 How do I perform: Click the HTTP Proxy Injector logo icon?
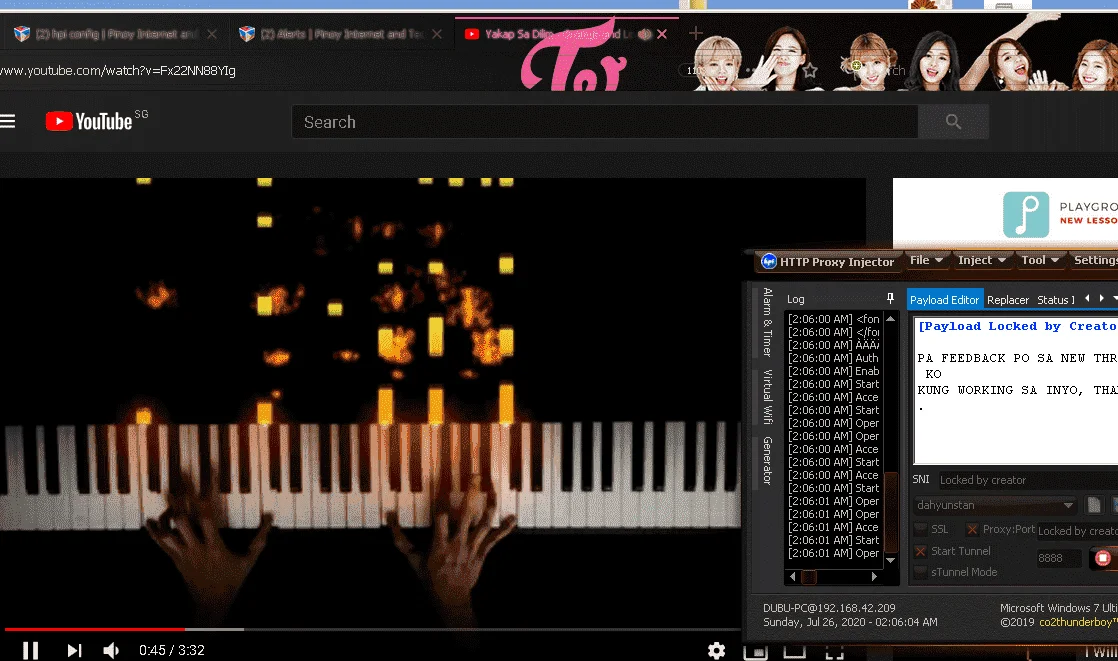coord(769,262)
